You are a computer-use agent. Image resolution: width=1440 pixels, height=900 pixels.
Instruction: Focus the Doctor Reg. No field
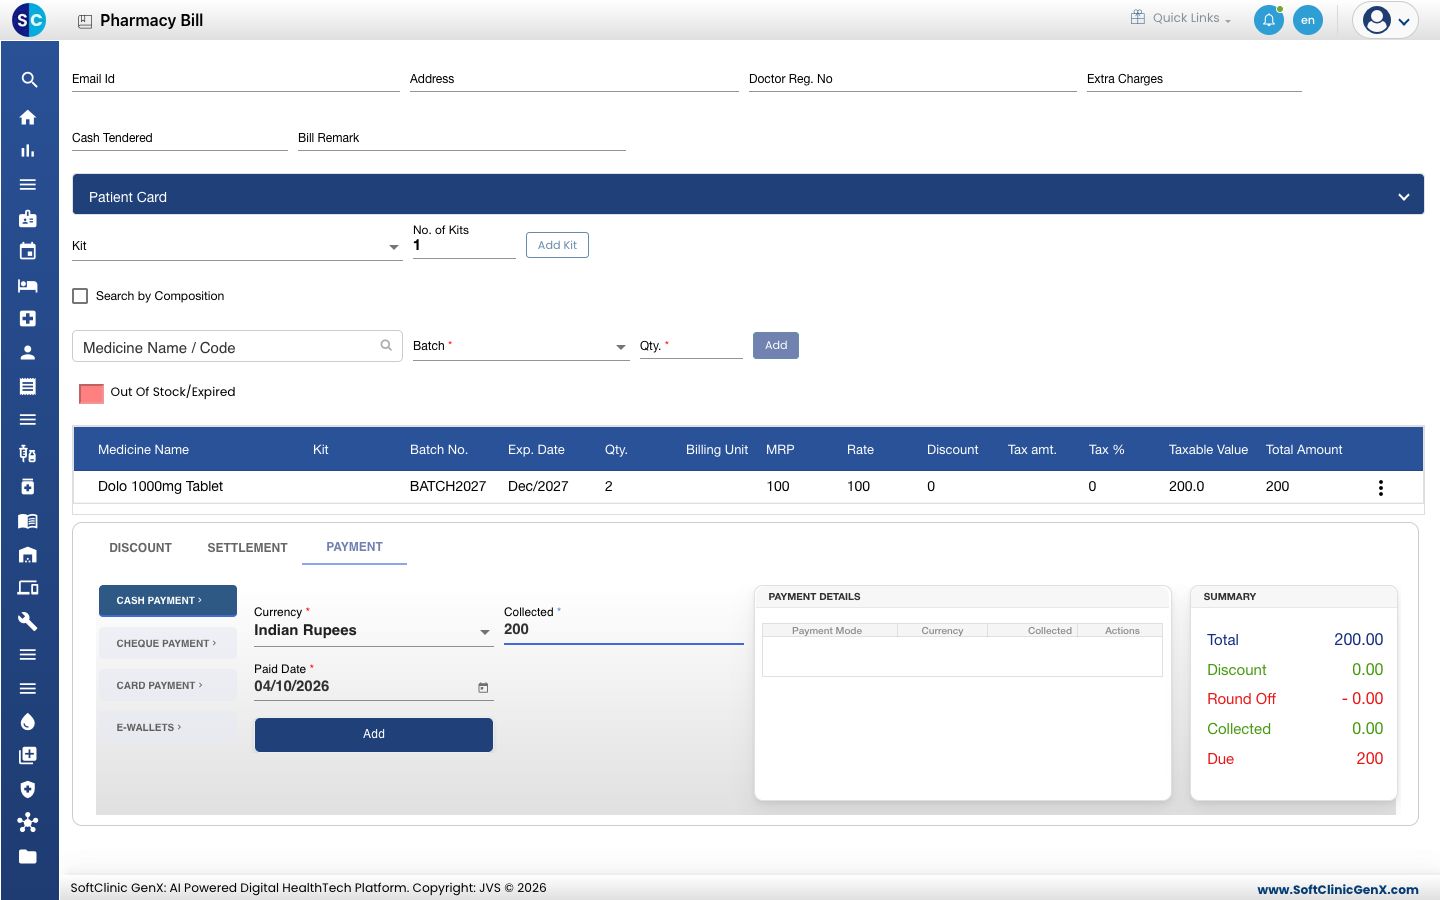click(913, 79)
